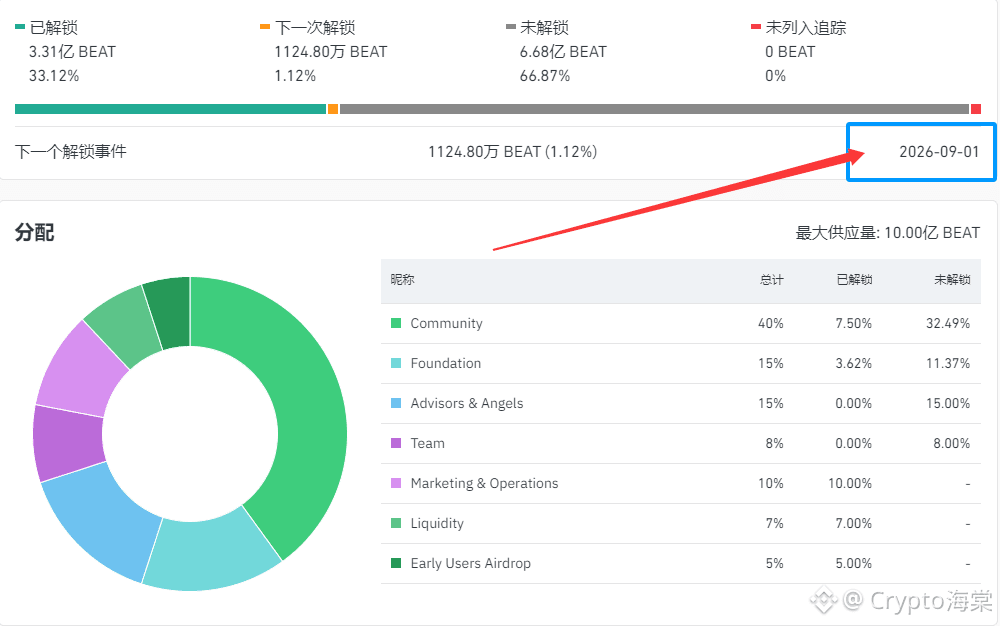Image resolution: width=1000 pixels, height=626 pixels.
Task: Click the 总计 column header
Action: 772,279
